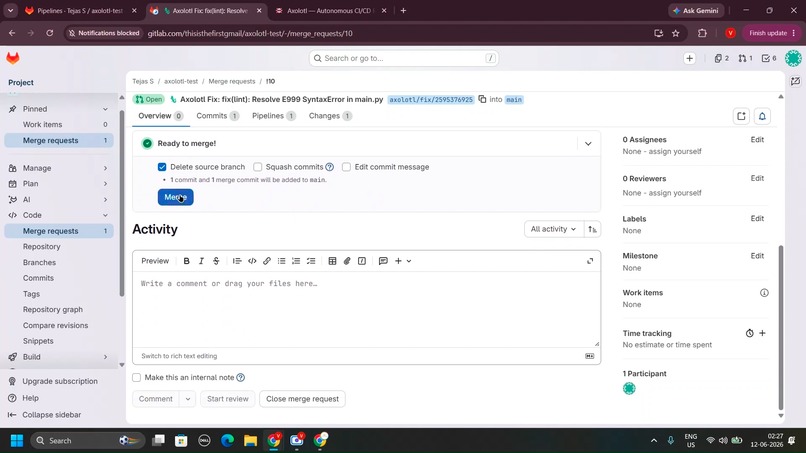Insert a comment template

click(383, 261)
